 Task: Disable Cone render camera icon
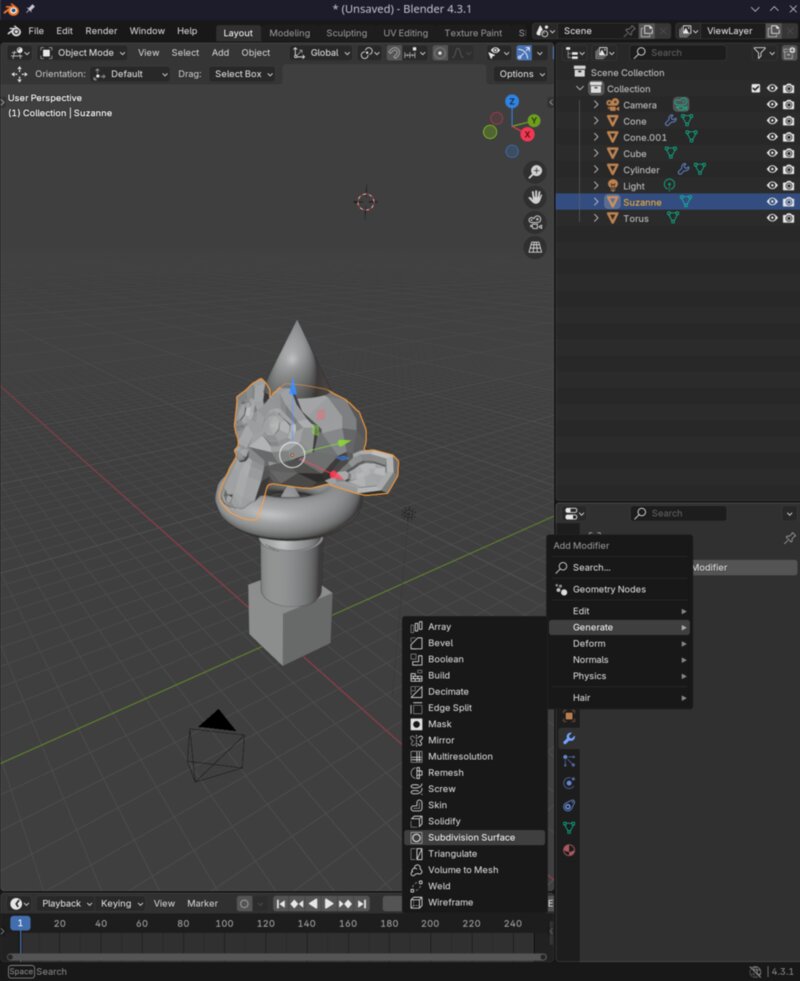click(789, 121)
